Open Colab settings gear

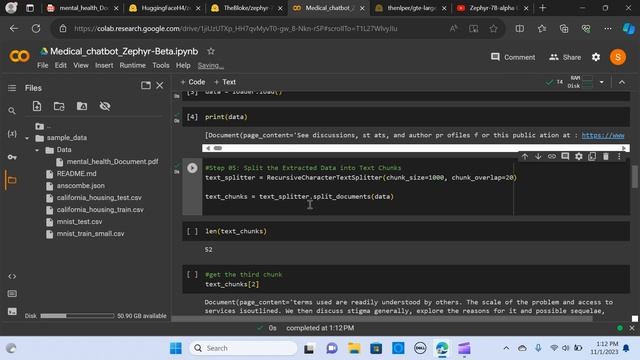(x=596, y=57)
